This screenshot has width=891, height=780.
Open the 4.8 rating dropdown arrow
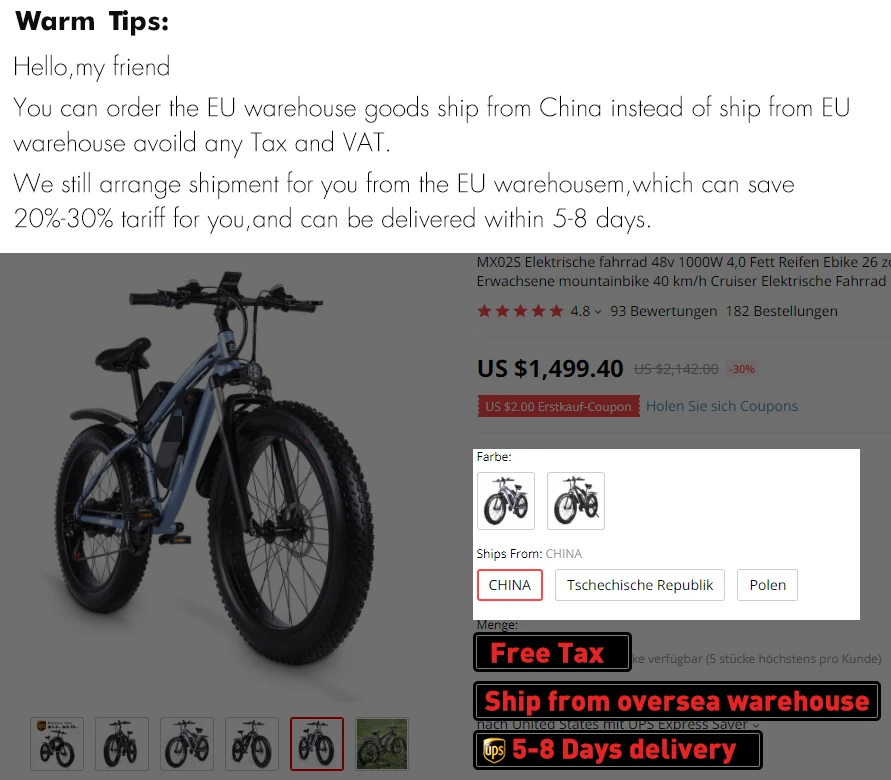tap(598, 312)
